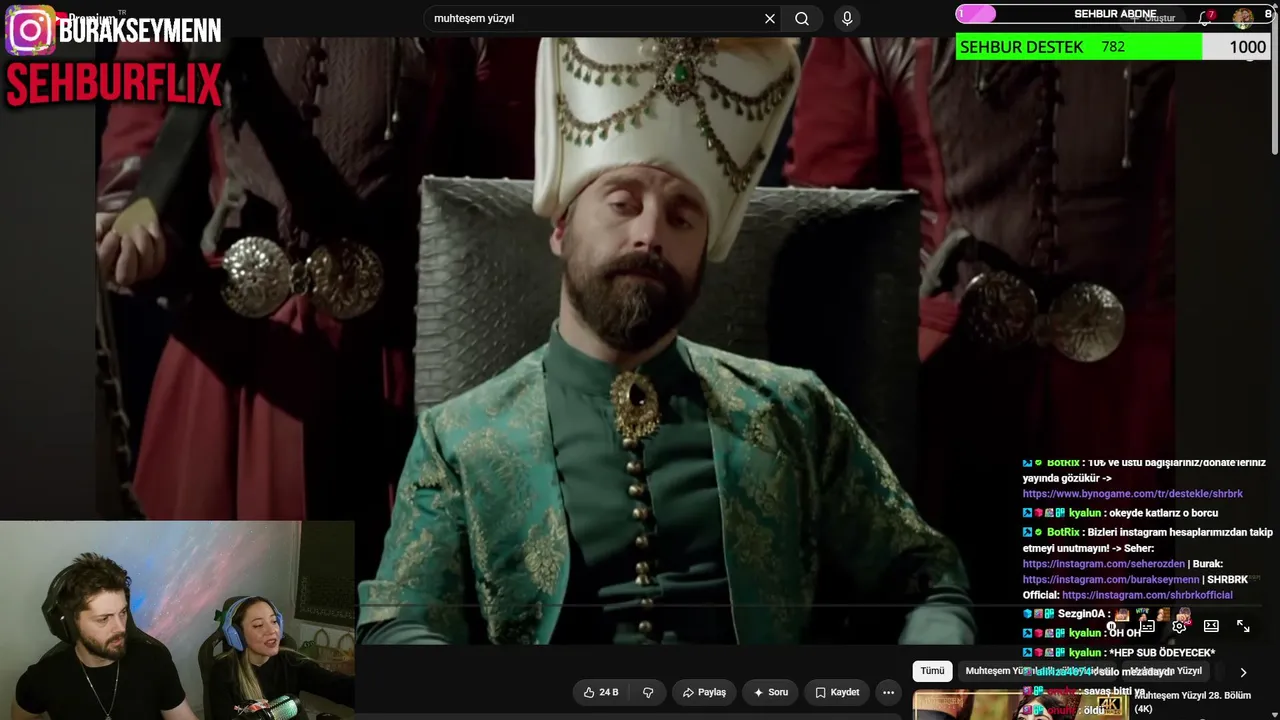Click the SEHBURFLIX overlay title
Image resolution: width=1280 pixels, height=720 pixels.
tap(113, 86)
